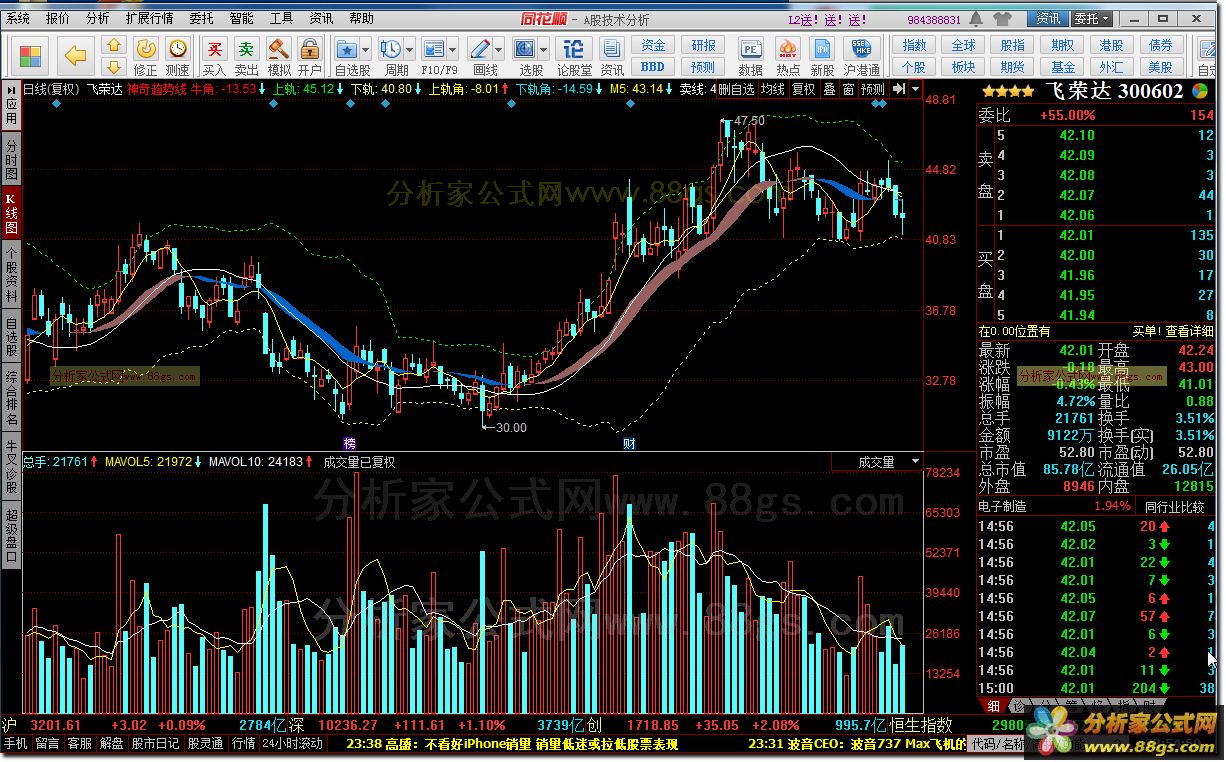Click the 资讯 button in the title bar
Image resolution: width=1226 pixels, height=762 pixels.
[x=1048, y=19]
